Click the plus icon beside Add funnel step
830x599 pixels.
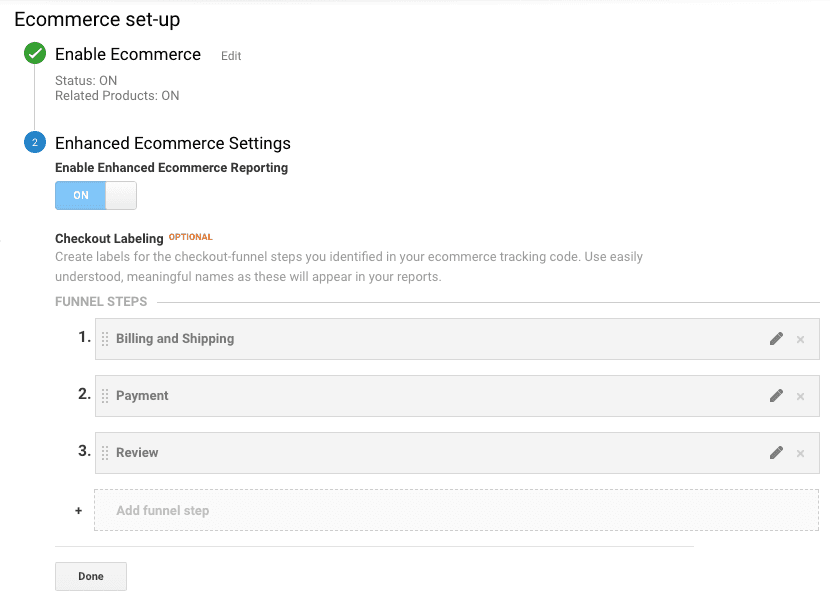click(x=78, y=510)
